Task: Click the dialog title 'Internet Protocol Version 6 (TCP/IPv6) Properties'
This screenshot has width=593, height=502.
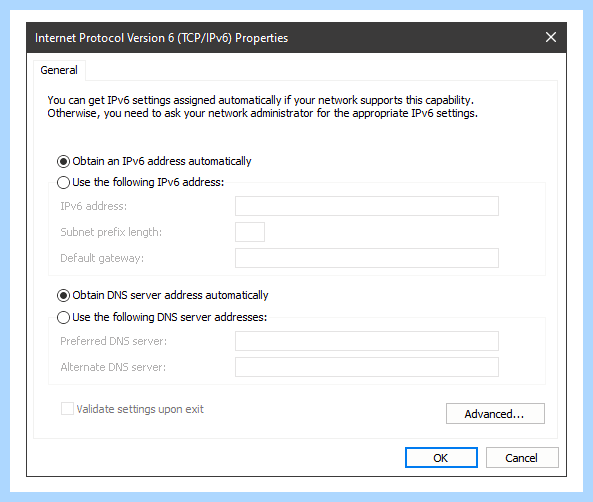Action: coord(161,38)
